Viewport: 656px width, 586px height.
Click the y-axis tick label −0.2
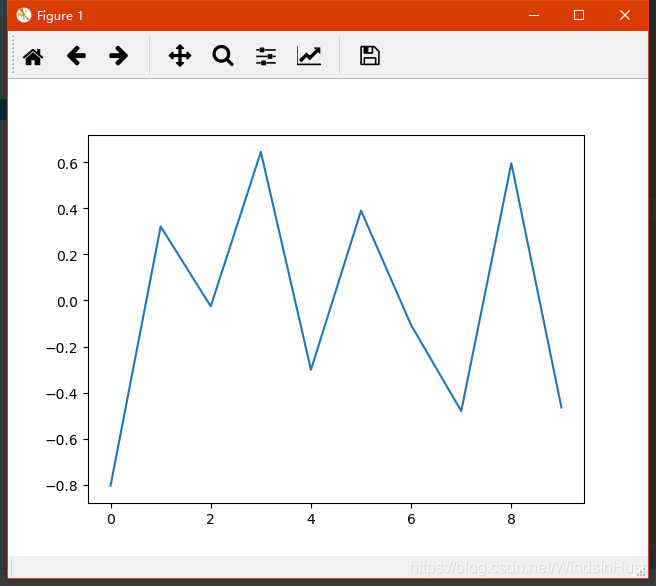click(x=62, y=348)
